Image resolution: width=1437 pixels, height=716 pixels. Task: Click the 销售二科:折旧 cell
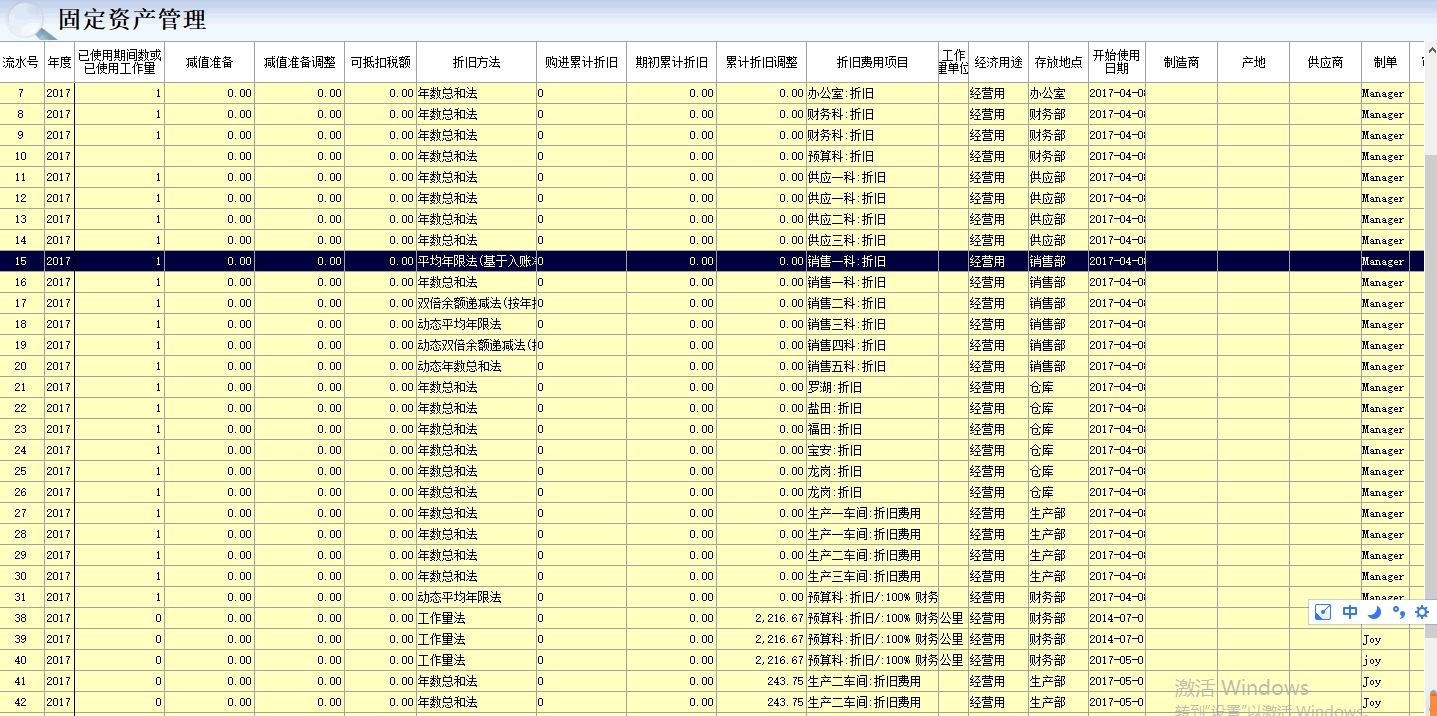(872, 303)
